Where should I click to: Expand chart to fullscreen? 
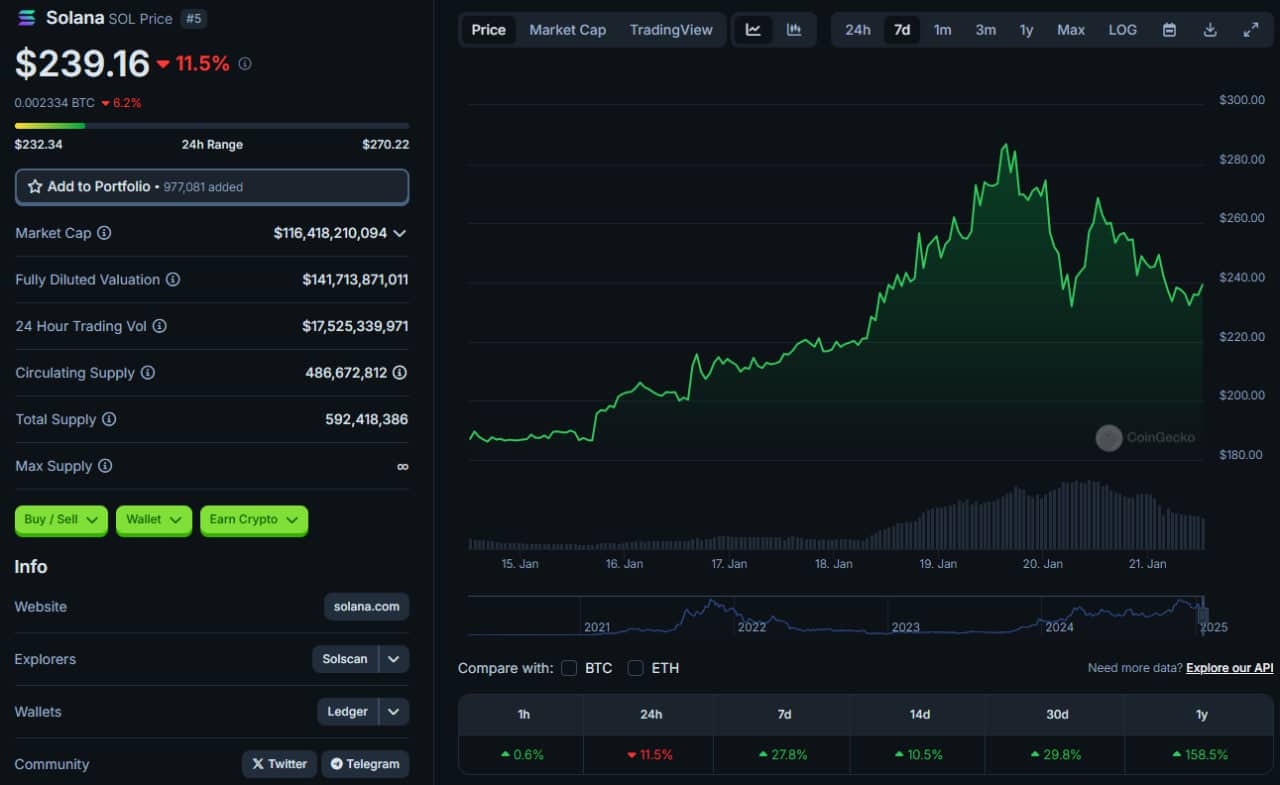[1251, 30]
